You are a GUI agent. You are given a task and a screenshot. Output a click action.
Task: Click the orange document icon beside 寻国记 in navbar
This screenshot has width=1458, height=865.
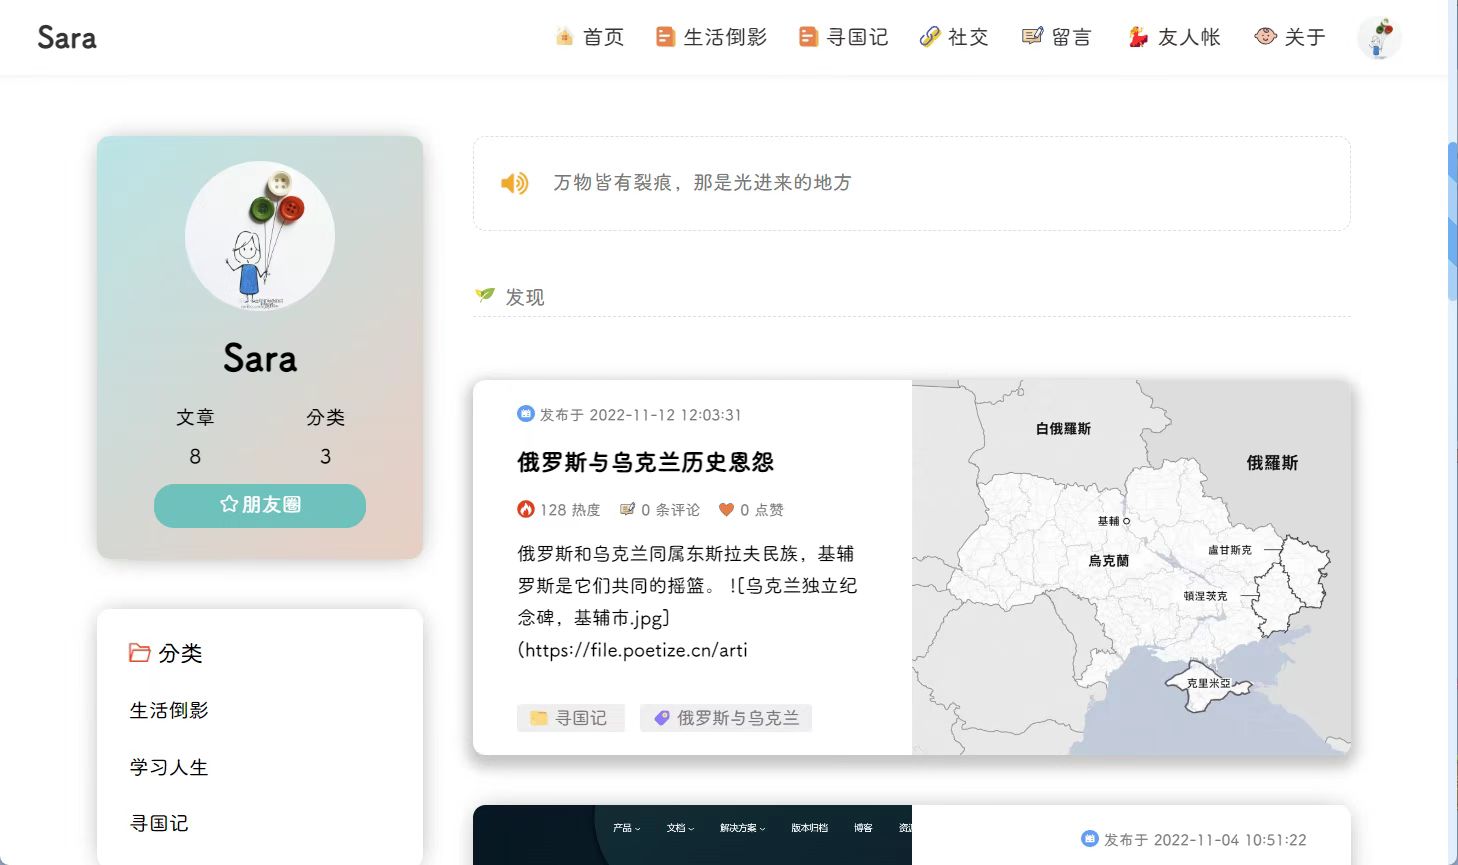pyautogui.click(x=808, y=37)
